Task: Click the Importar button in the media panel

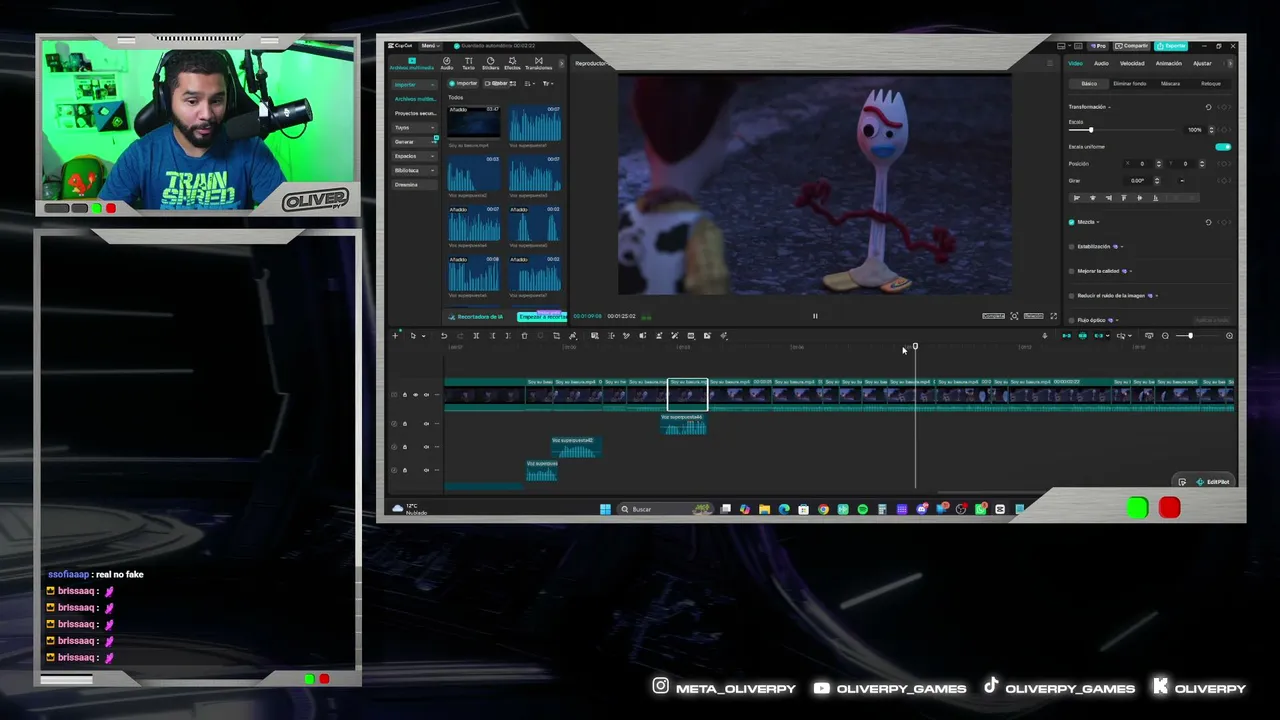Action: click(x=464, y=83)
